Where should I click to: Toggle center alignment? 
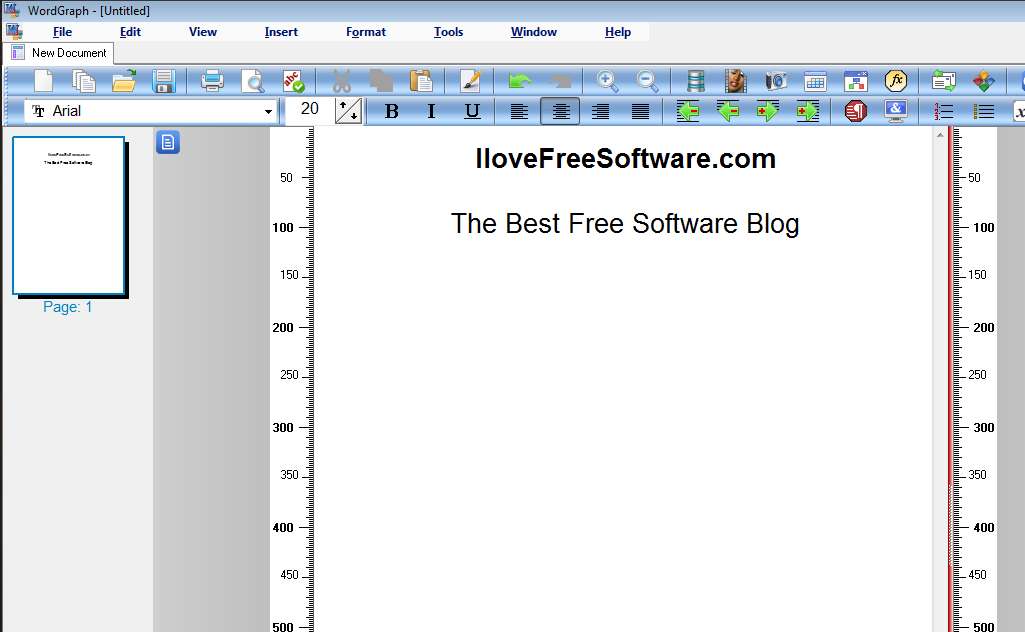click(x=560, y=111)
